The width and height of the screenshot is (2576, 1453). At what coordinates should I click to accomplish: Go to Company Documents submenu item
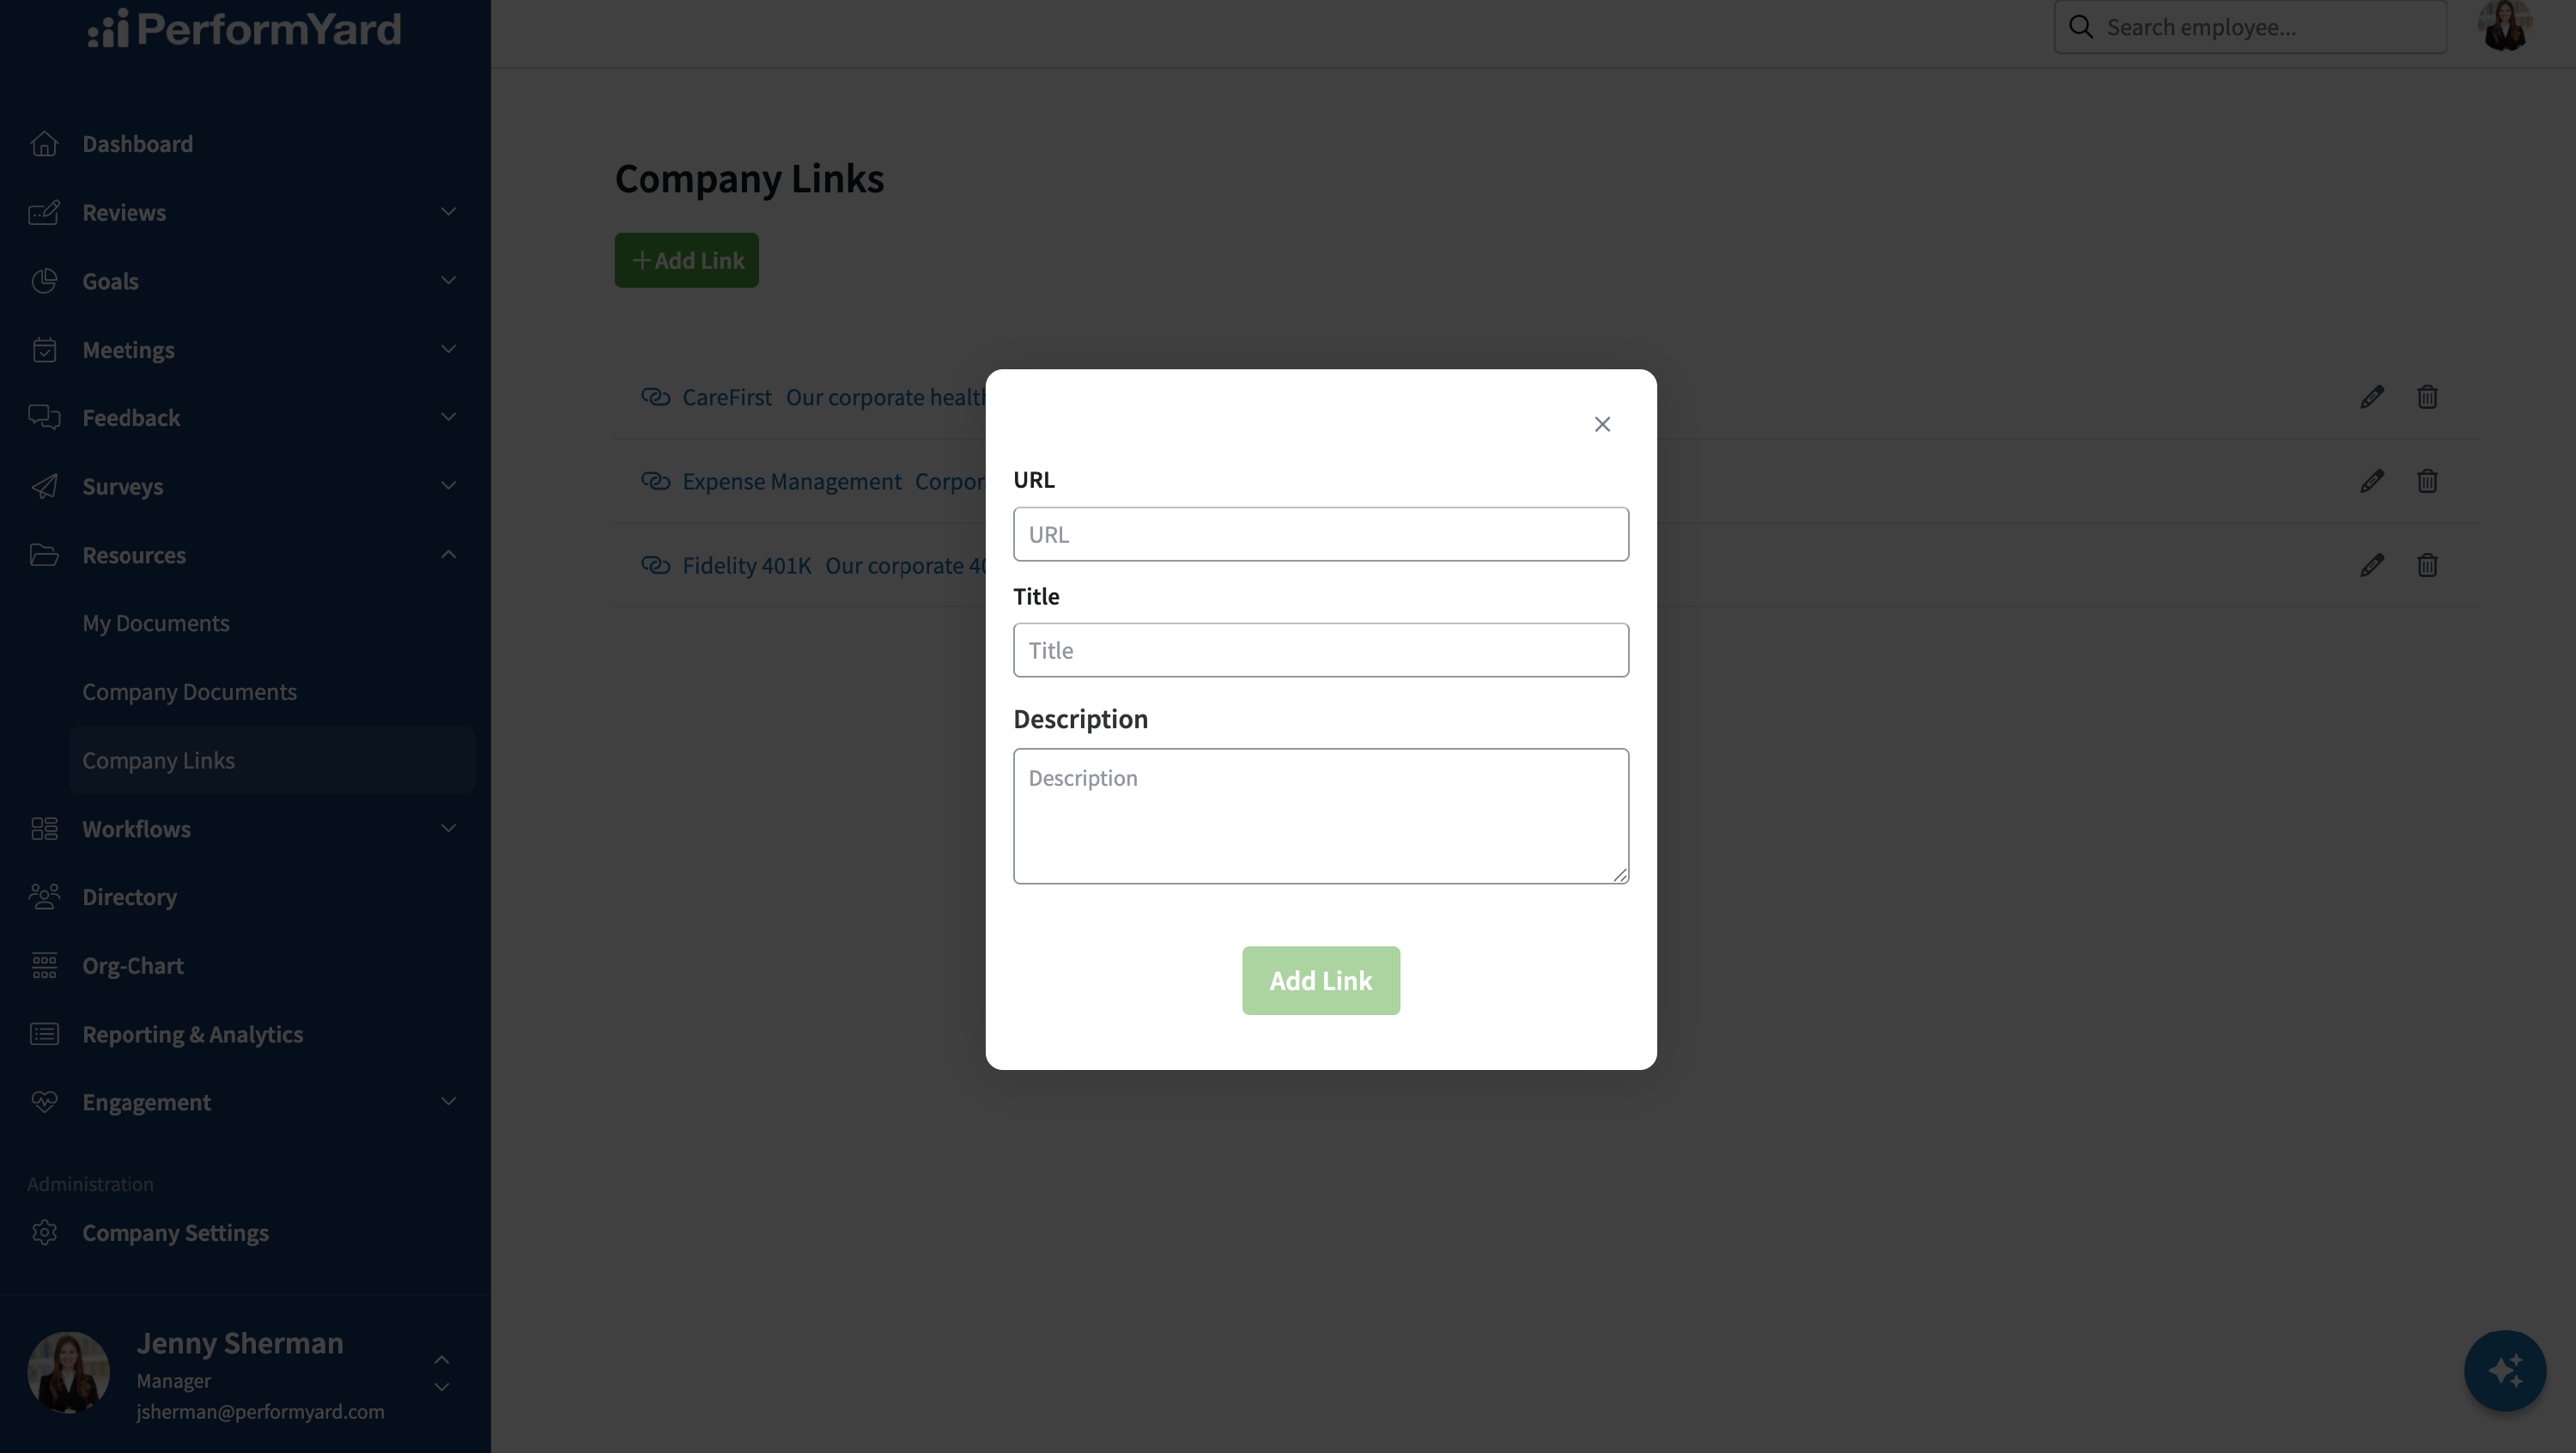click(x=189, y=692)
